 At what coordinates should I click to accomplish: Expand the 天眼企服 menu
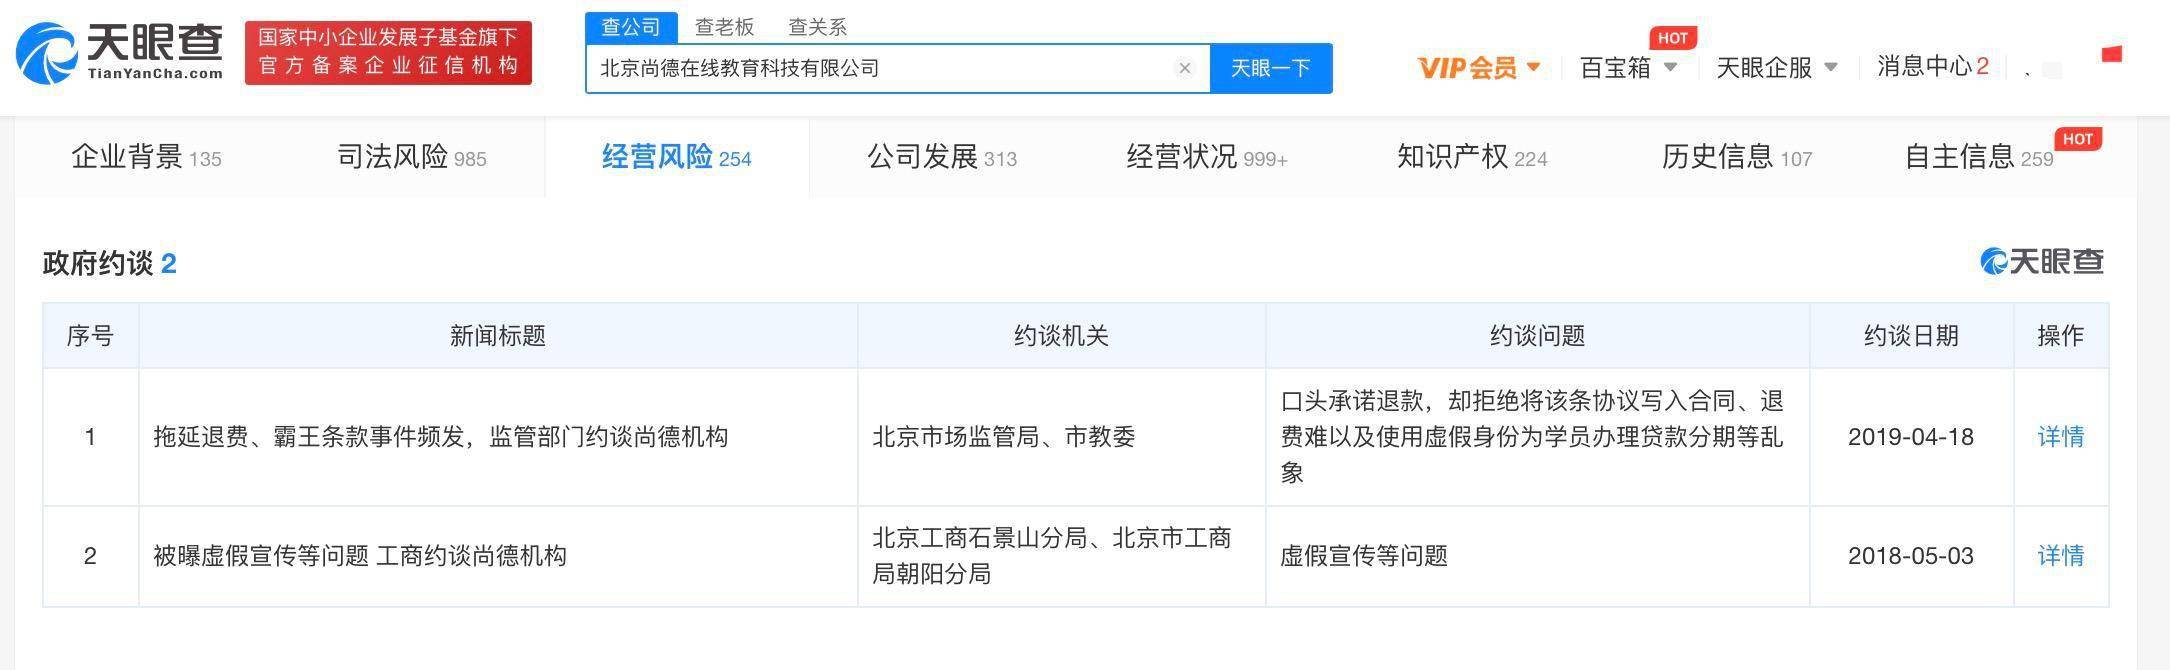(1777, 68)
